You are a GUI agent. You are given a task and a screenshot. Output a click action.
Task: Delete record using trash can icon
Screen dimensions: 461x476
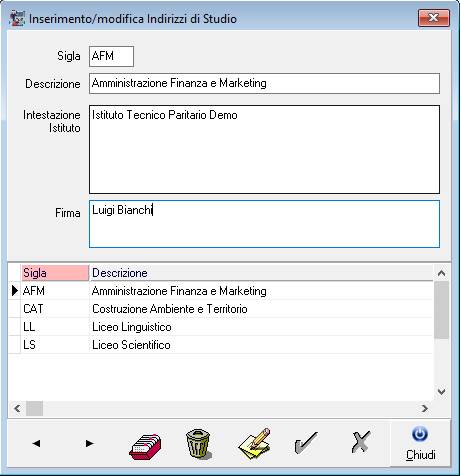click(198, 444)
